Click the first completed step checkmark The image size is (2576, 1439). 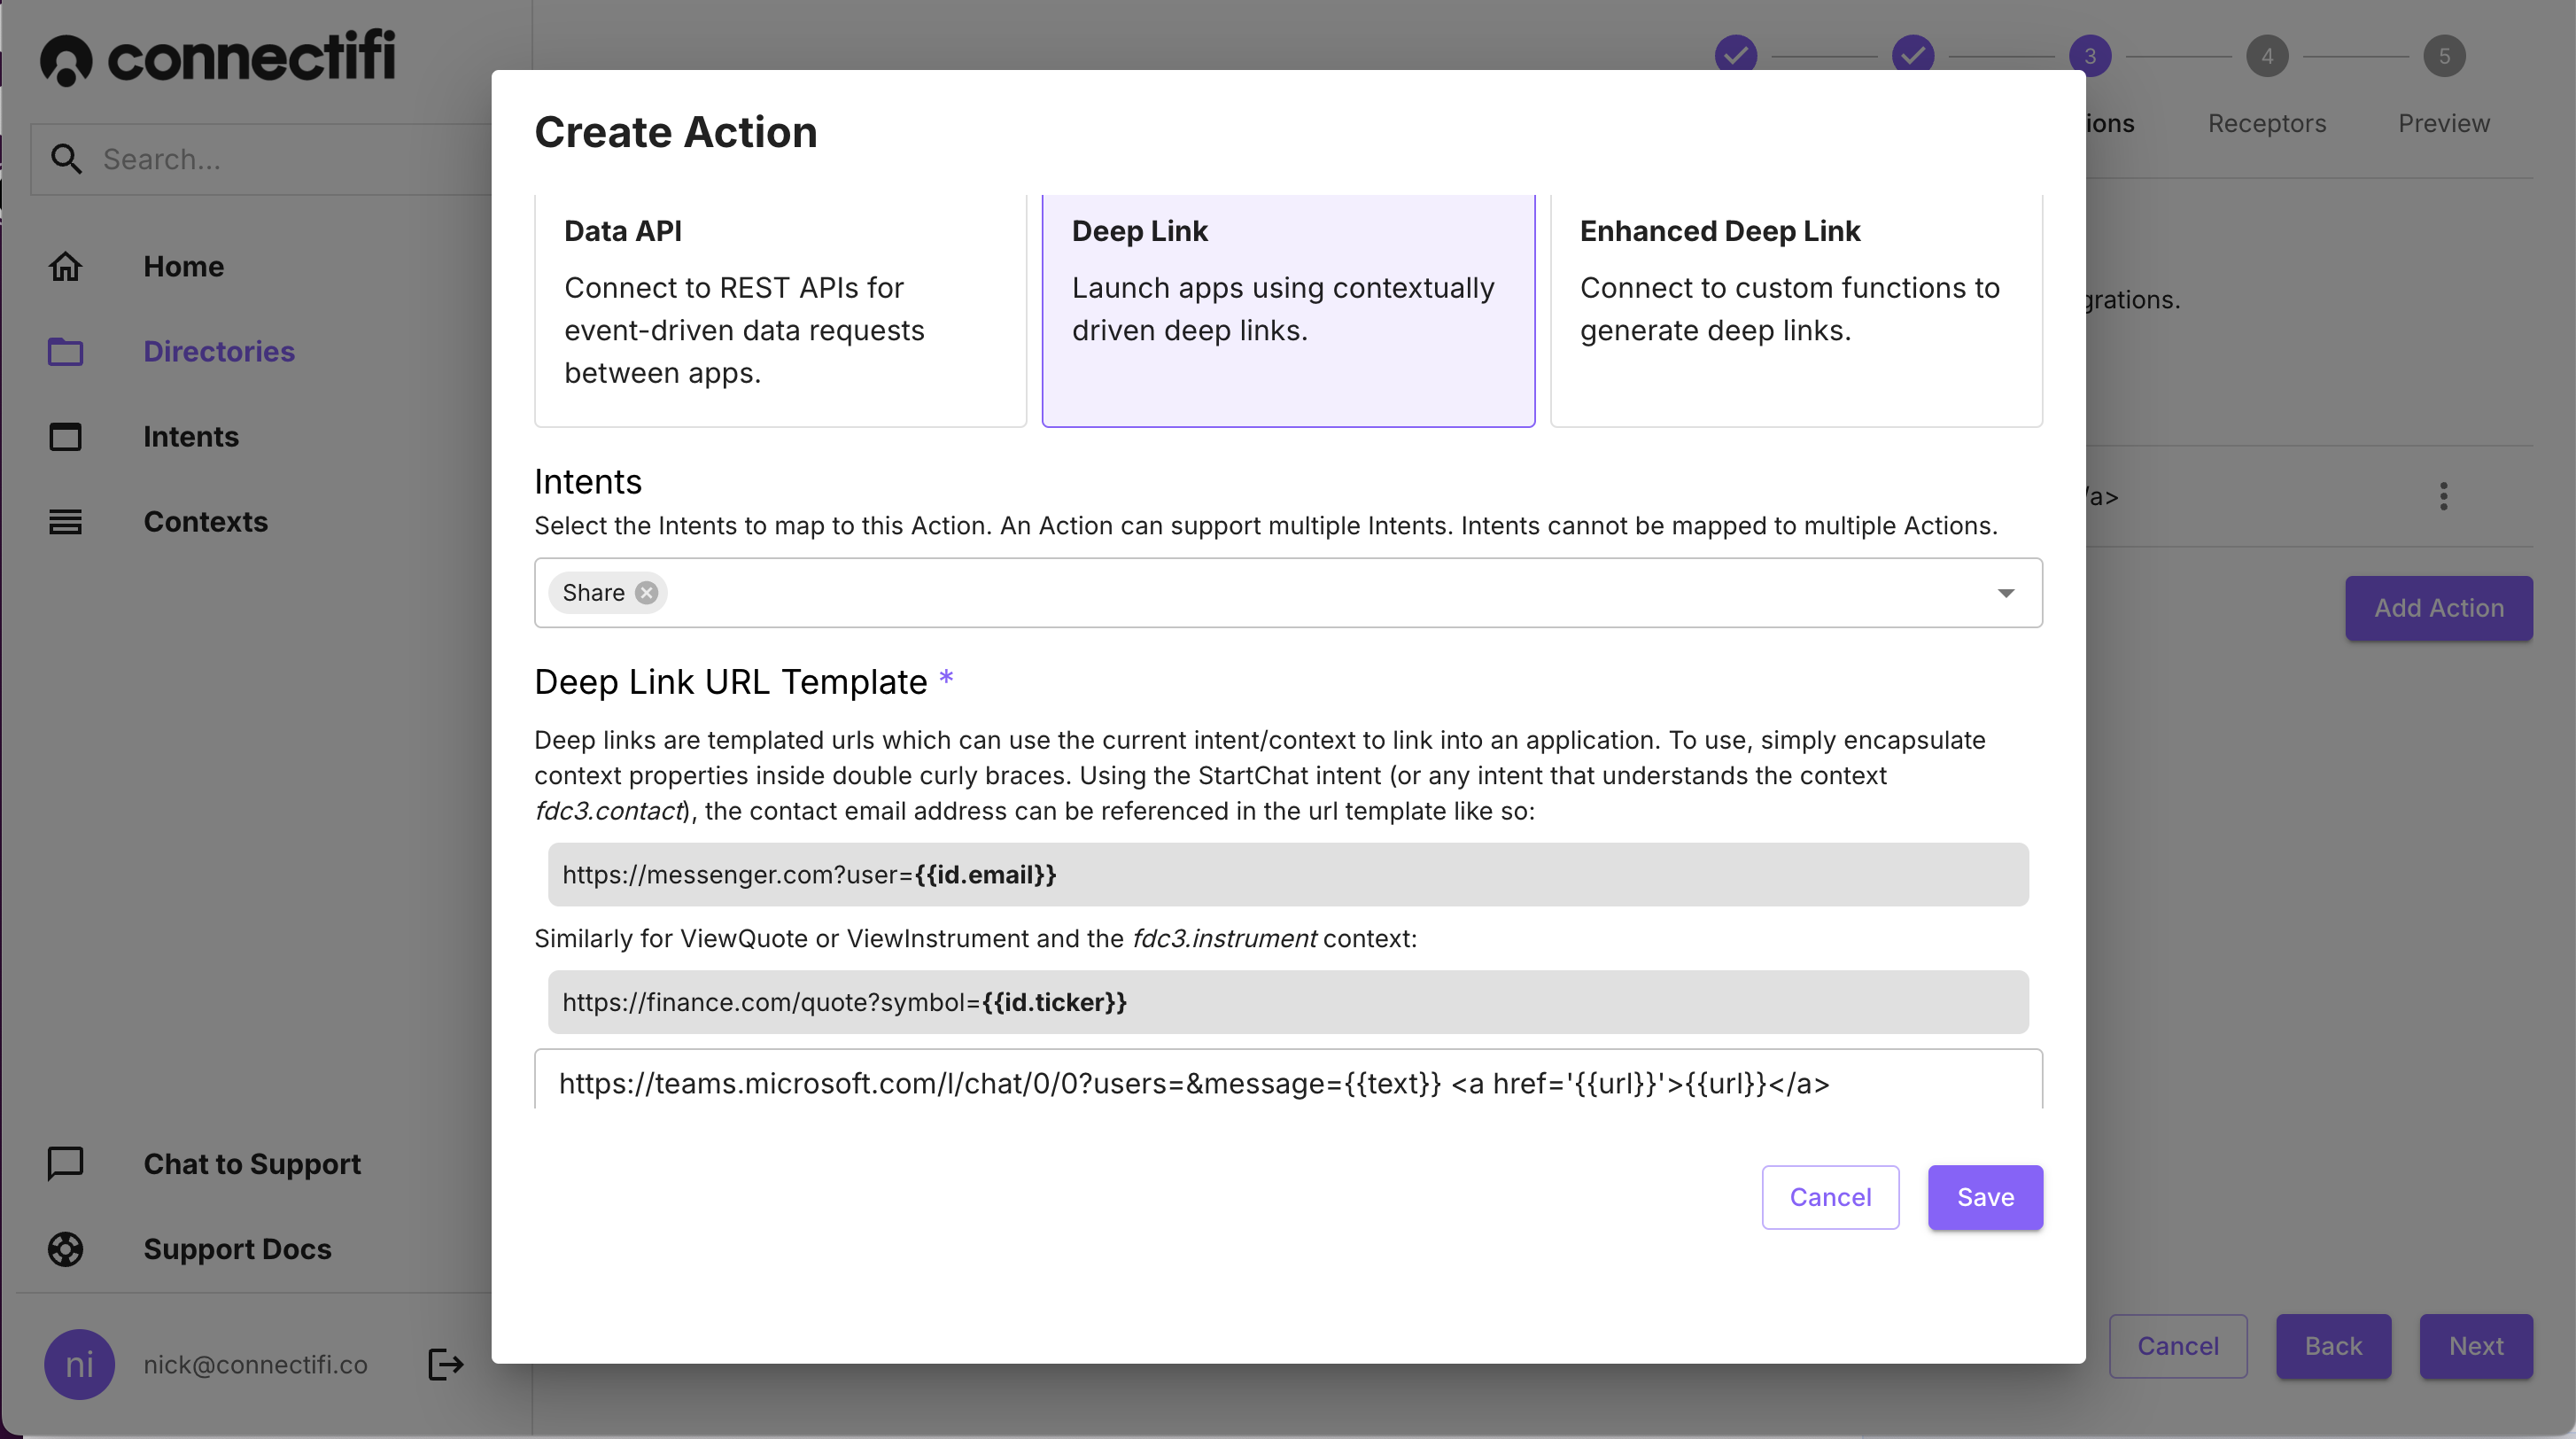click(x=1736, y=56)
